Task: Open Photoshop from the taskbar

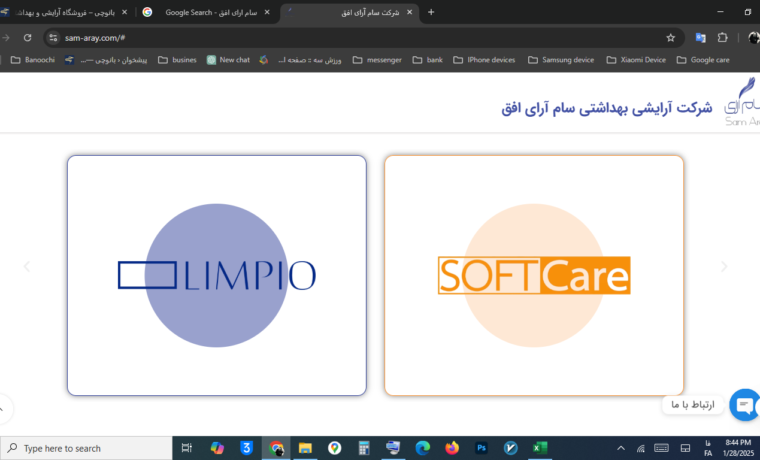Action: point(481,448)
